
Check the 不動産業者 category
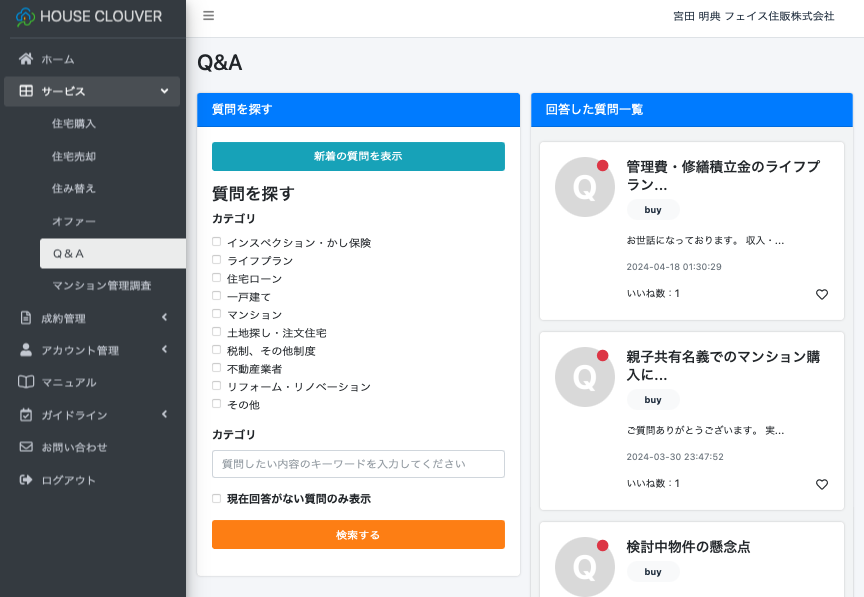coord(217,368)
